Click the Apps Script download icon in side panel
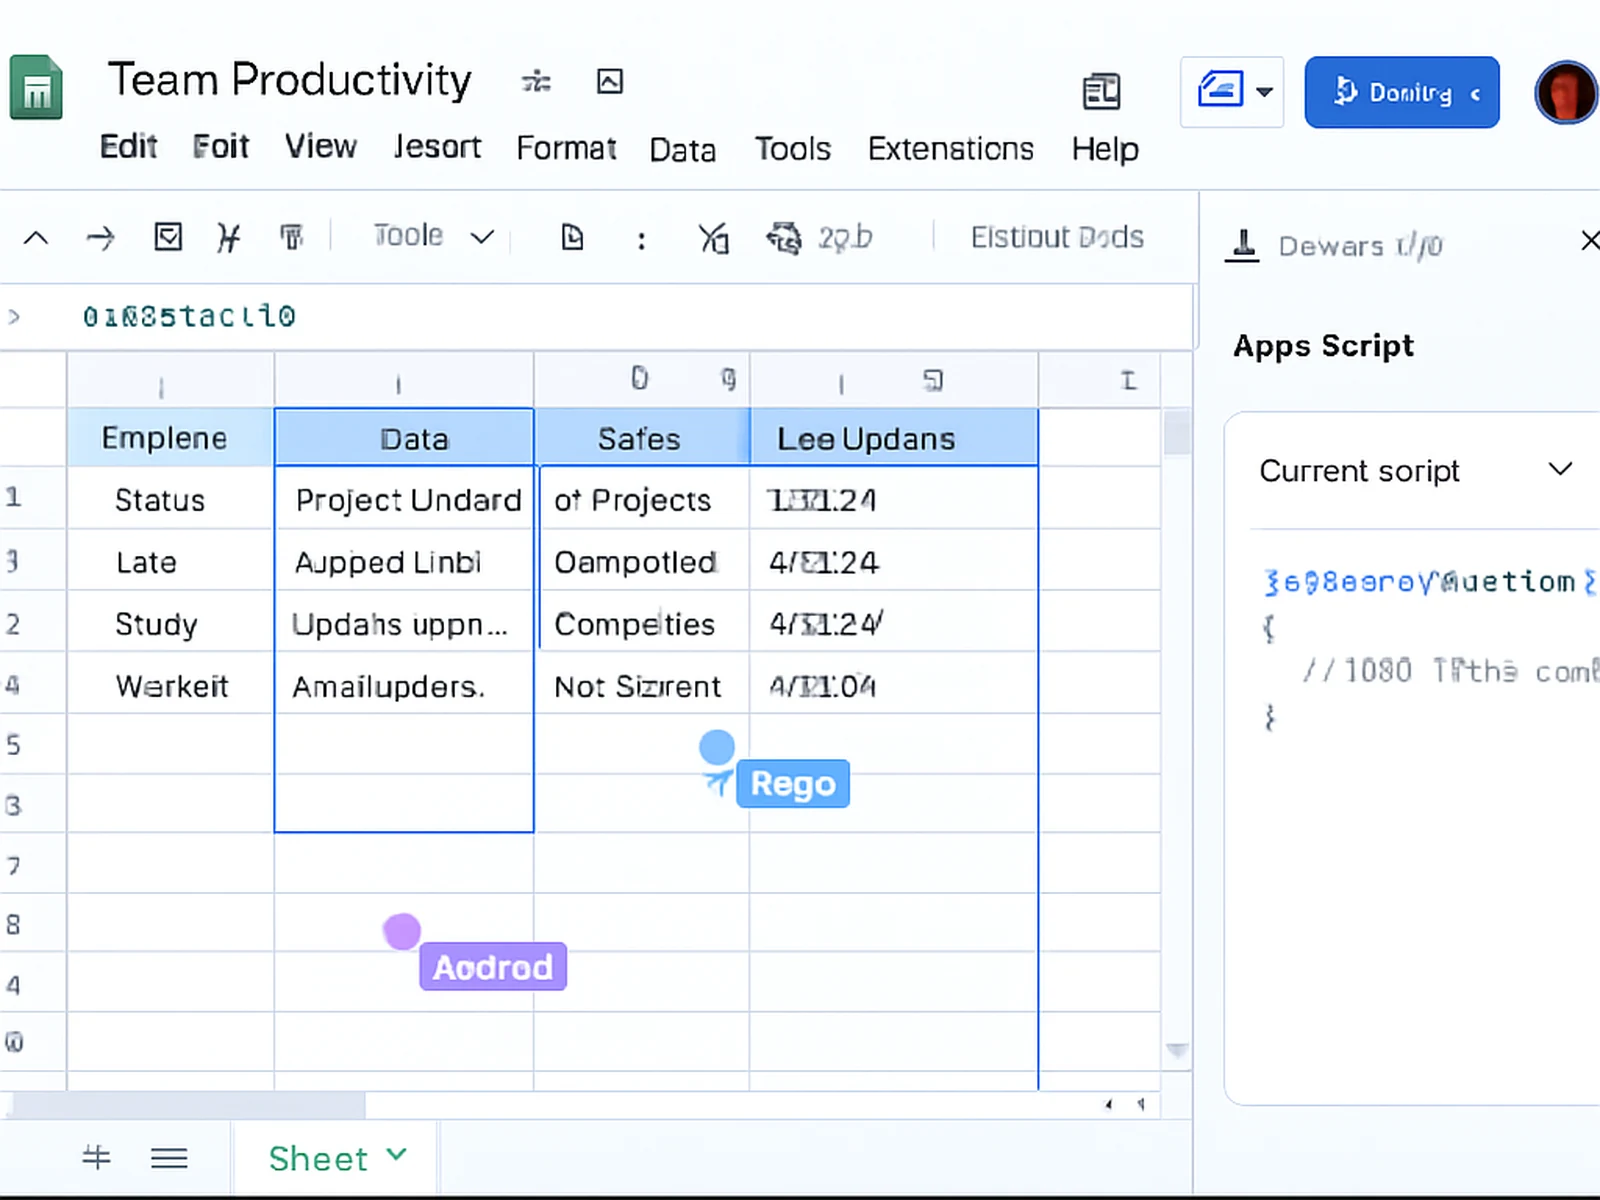The image size is (1600, 1200). [x=1242, y=246]
